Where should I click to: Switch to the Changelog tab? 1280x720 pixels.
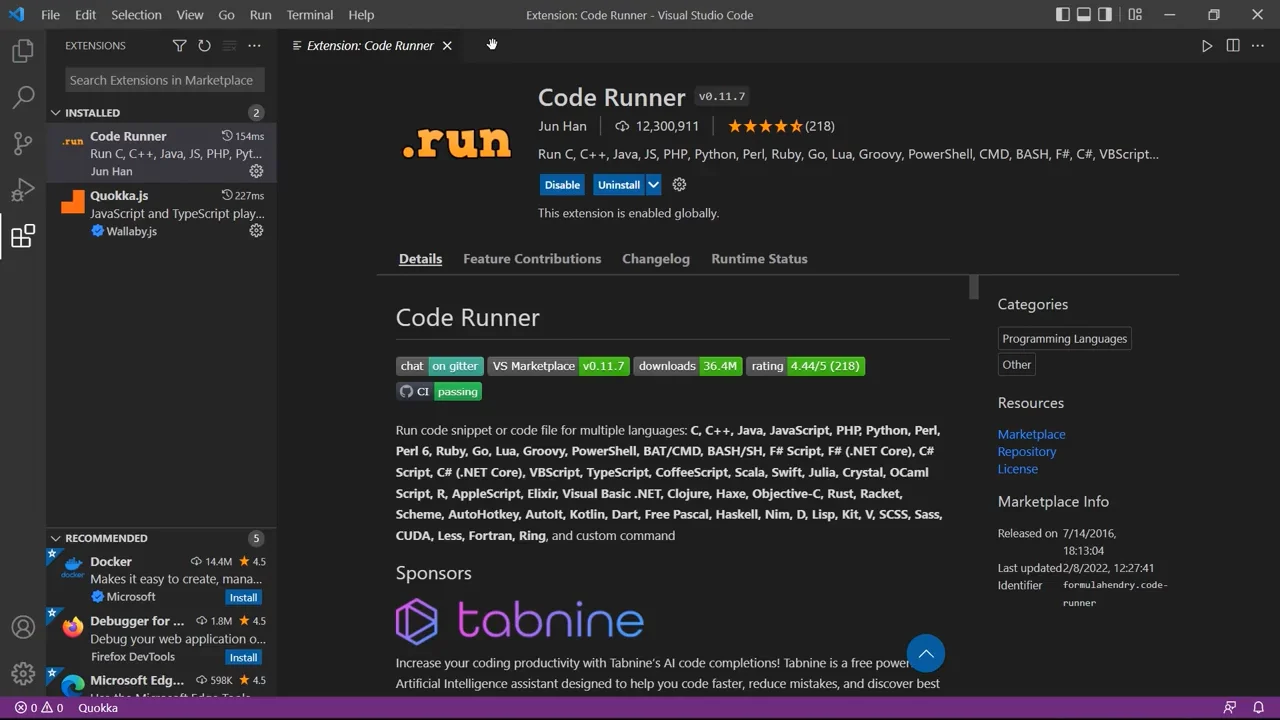(656, 259)
